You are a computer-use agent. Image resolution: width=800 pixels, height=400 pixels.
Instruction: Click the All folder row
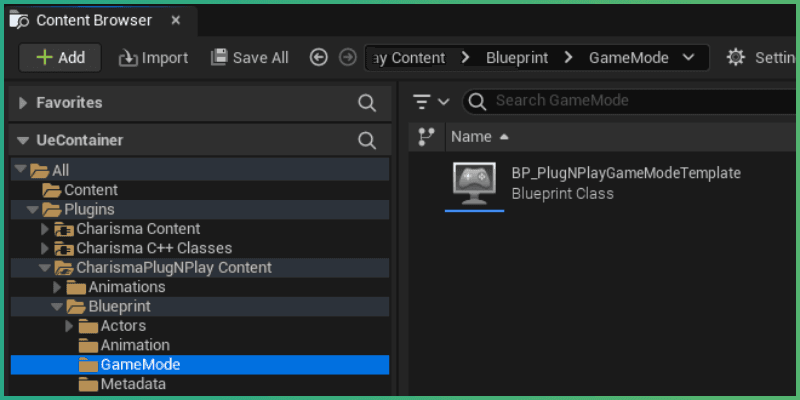(200, 169)
